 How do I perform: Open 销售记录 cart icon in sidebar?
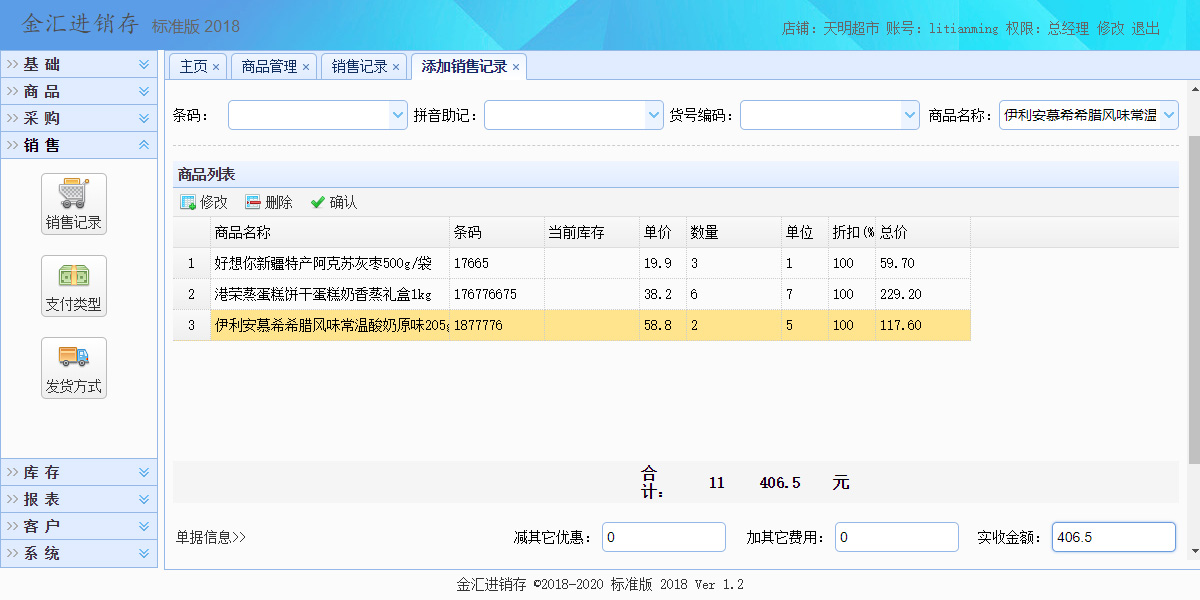[73, 192]
